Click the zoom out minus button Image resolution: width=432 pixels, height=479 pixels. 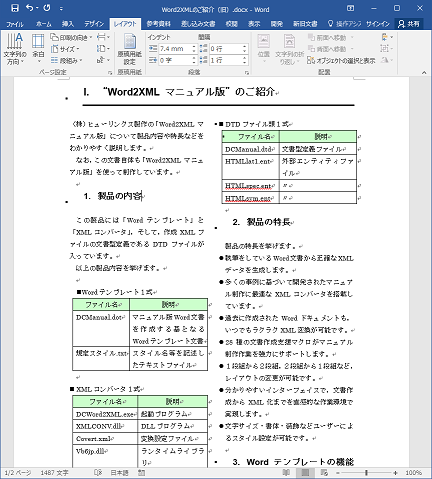tap(338, 473)
